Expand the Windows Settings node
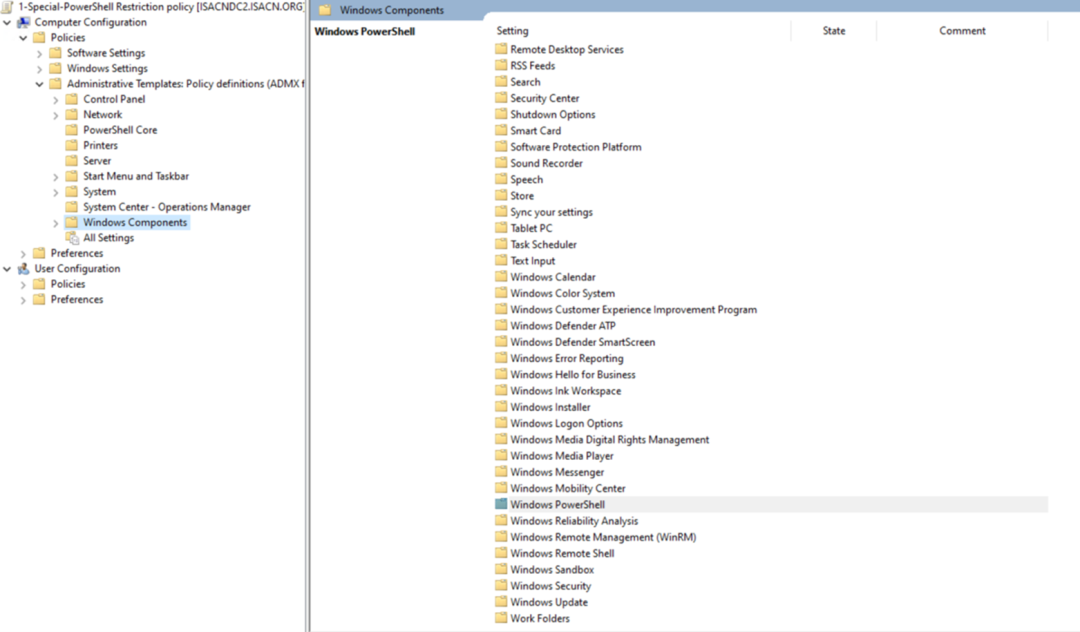Image resolution: width=1080 pixels, height=632 pixels. tap(39, 69)
